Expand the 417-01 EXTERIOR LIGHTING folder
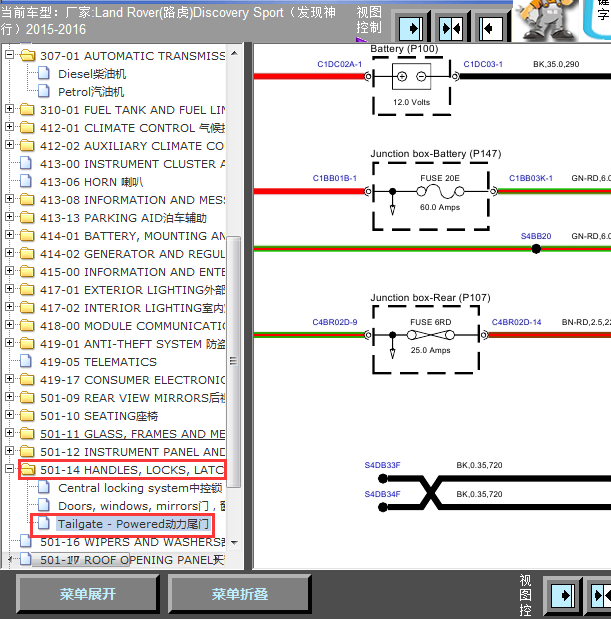The height and width of the screenshot is (619, 611). [x=9, y=289]
